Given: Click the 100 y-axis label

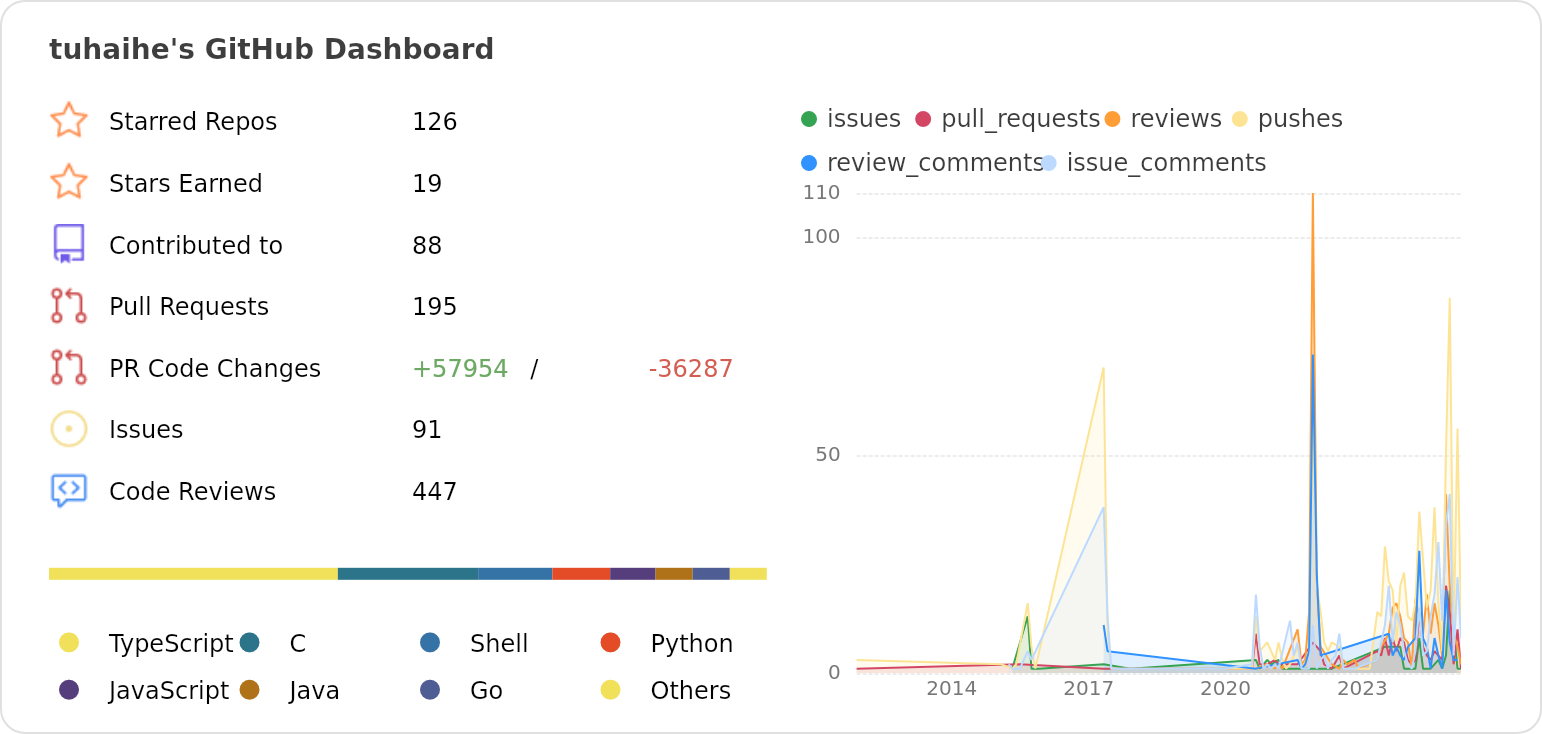Looking at the screenshot, I should point(821,236).
